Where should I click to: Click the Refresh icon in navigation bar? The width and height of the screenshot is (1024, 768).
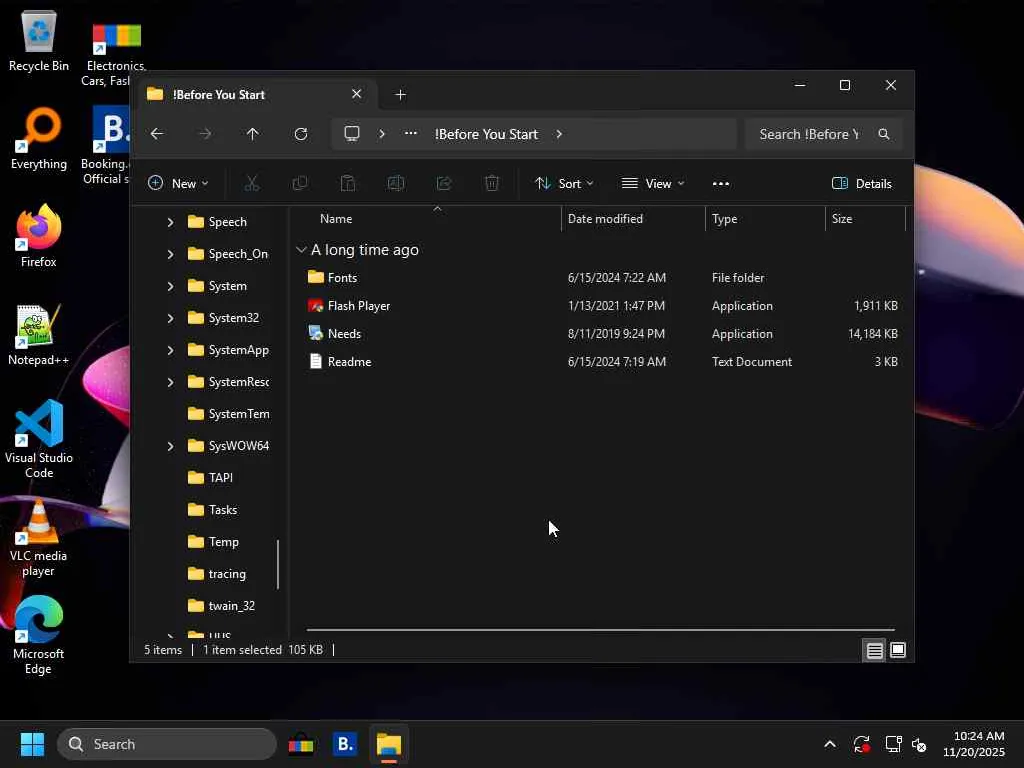pyautogui.click(x=301, y=134)
